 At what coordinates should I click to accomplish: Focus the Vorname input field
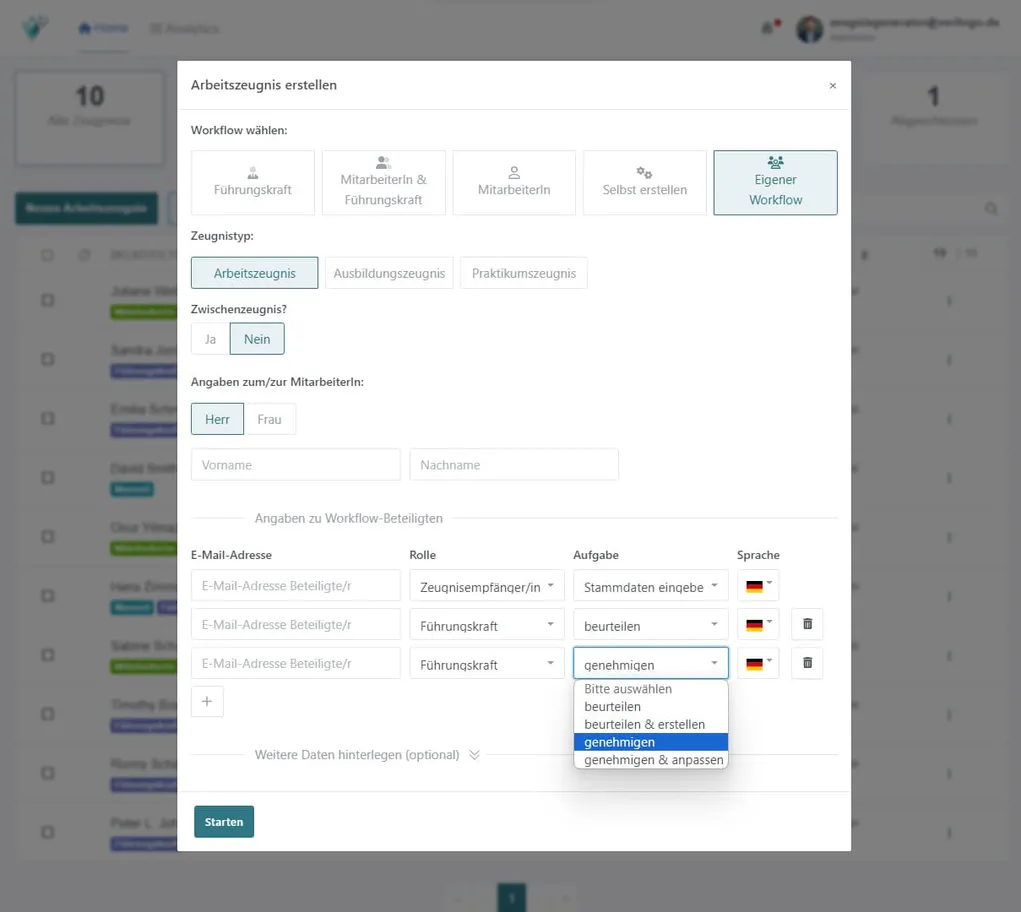(296, 464)
